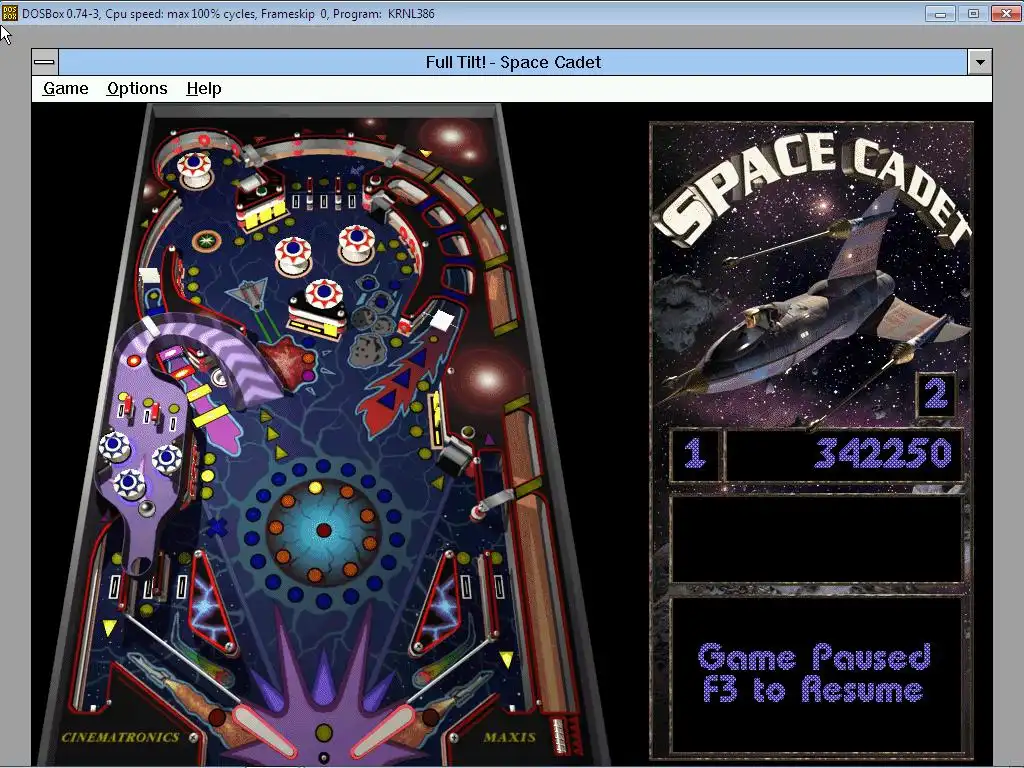Image resolution: width=1024 pixels, height=768 pixels.
Task: Click the right flipper
Action: tap(384, 730)
